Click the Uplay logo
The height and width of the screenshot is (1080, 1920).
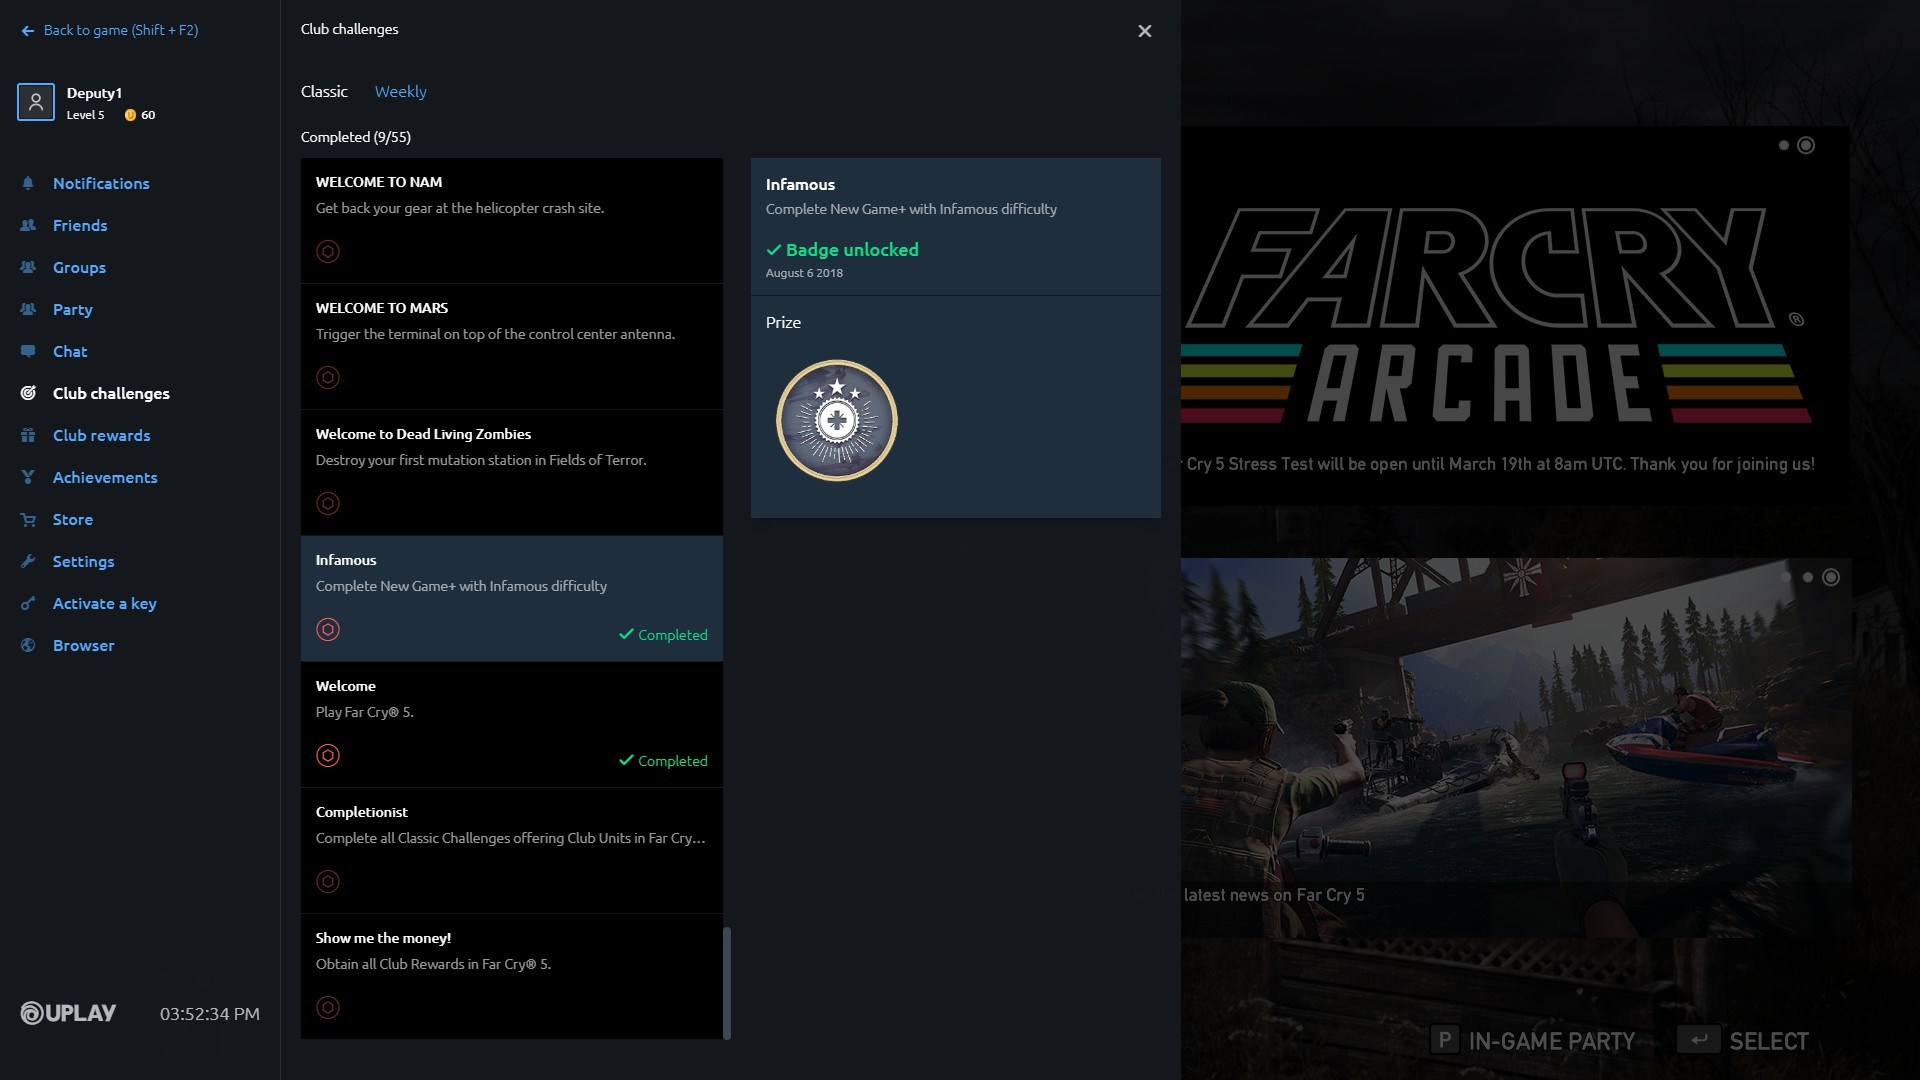(x=68, y=1013)
